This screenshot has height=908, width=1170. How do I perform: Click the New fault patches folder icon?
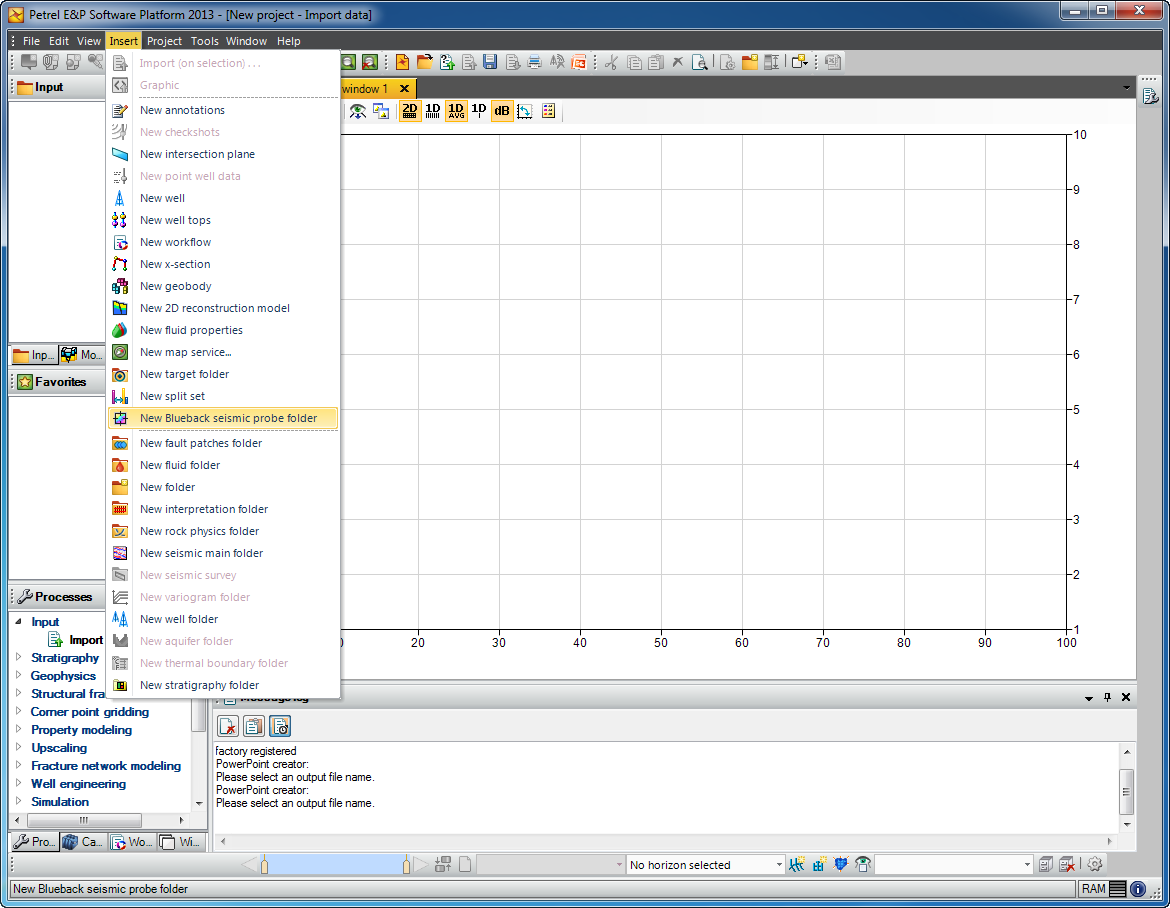coord(119,443)
